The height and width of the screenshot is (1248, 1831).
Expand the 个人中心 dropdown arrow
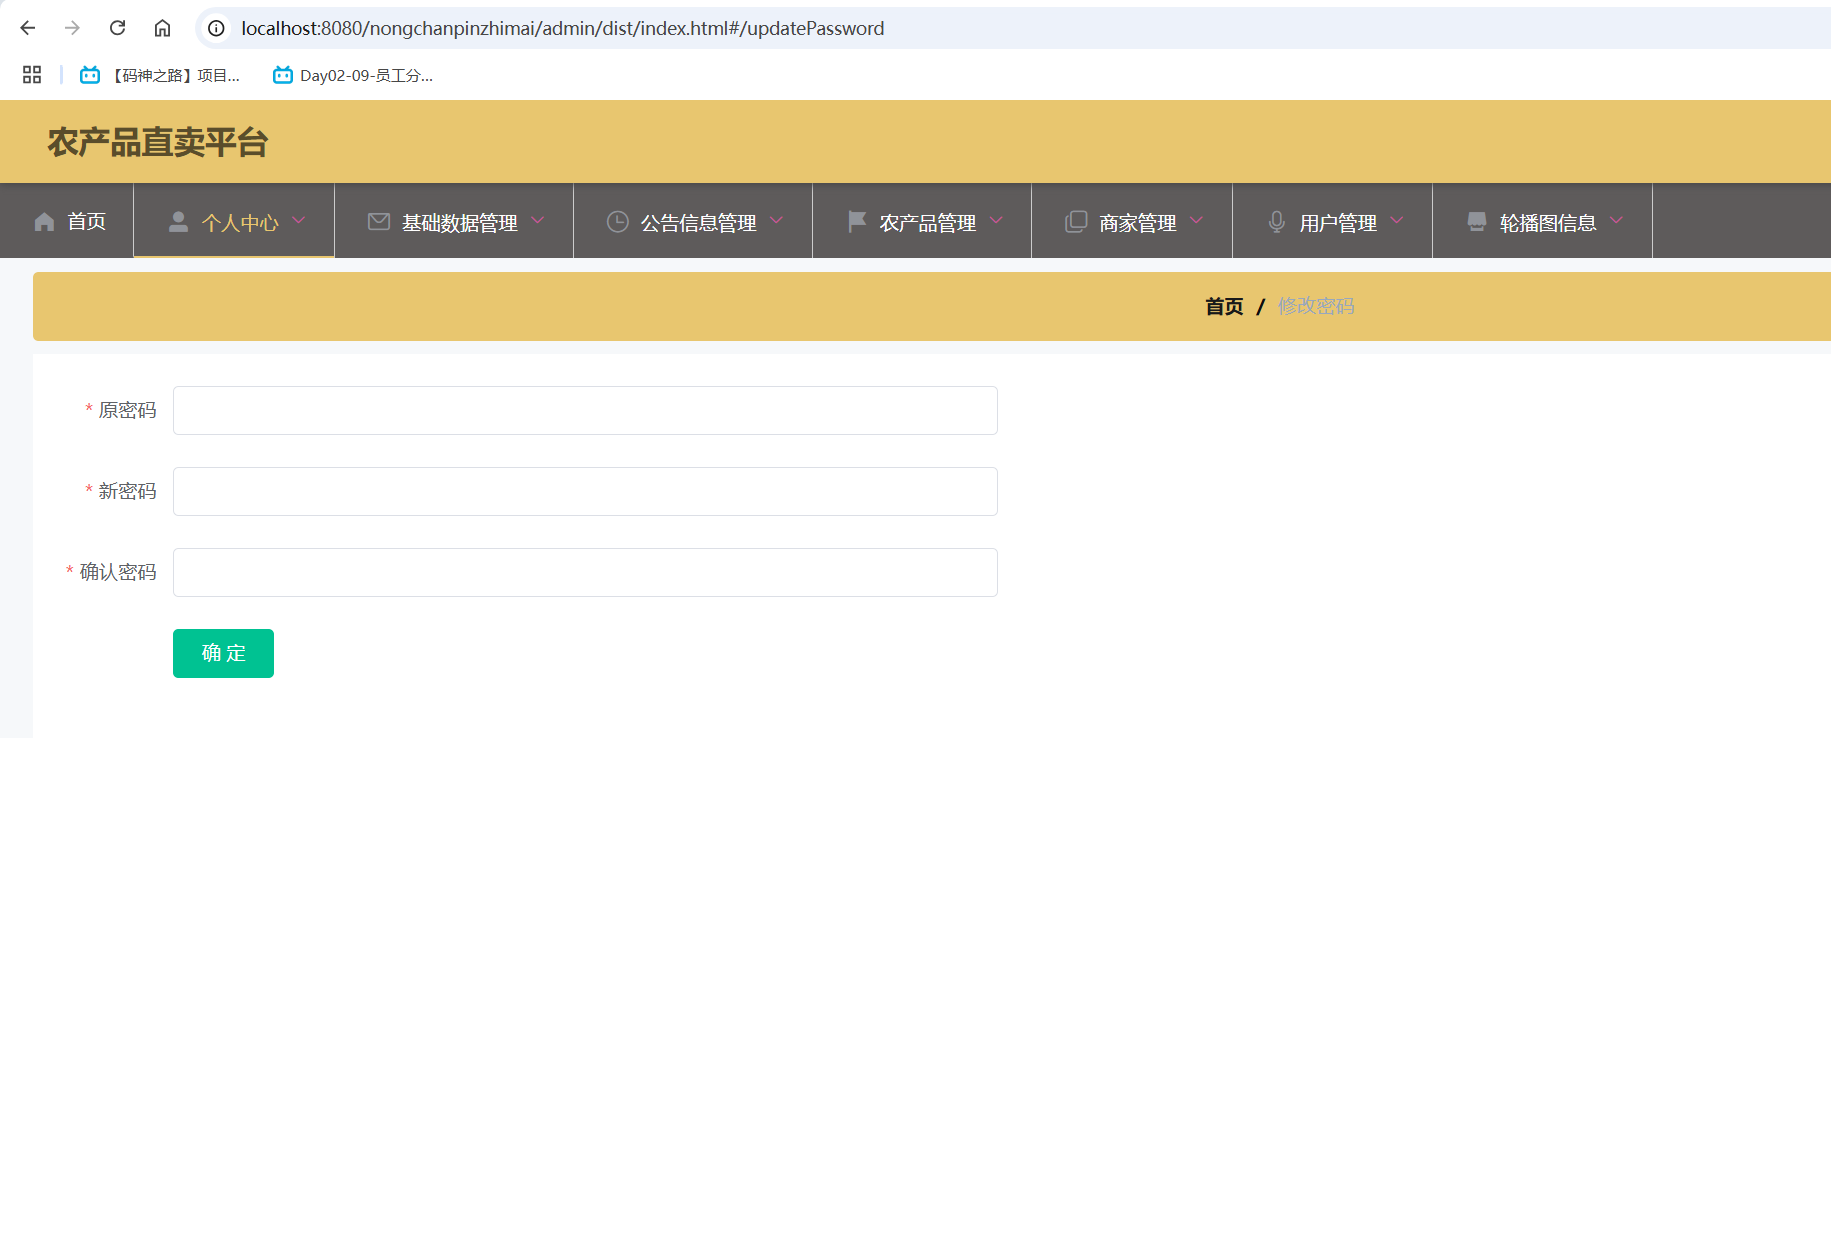pos(298,221)
